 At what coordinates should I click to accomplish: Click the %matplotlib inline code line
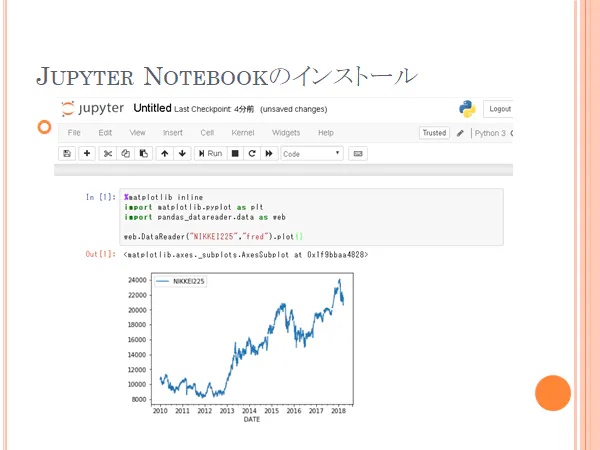[163, 197]
